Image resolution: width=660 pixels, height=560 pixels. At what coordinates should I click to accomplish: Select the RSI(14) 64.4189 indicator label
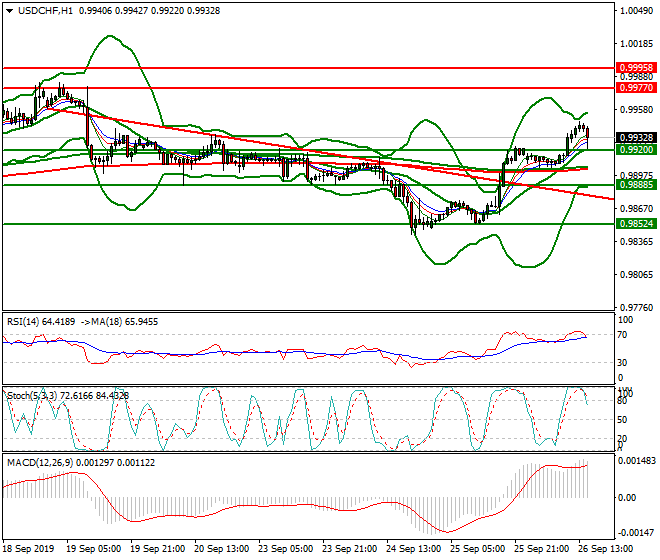click(41, 322)
